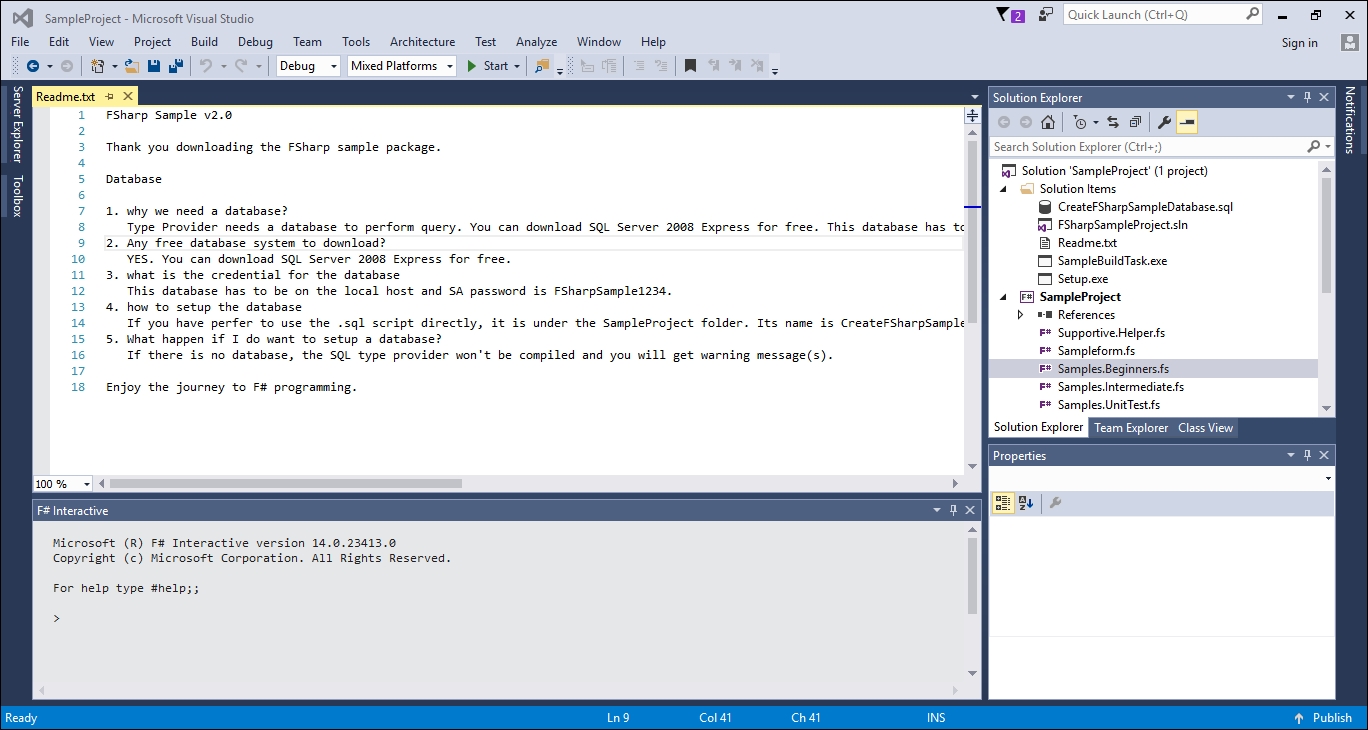This screenshot has width=1368, height=730.
Task: Open Properties via Solution Explorer wrench icon
Action: [1164, 122]
